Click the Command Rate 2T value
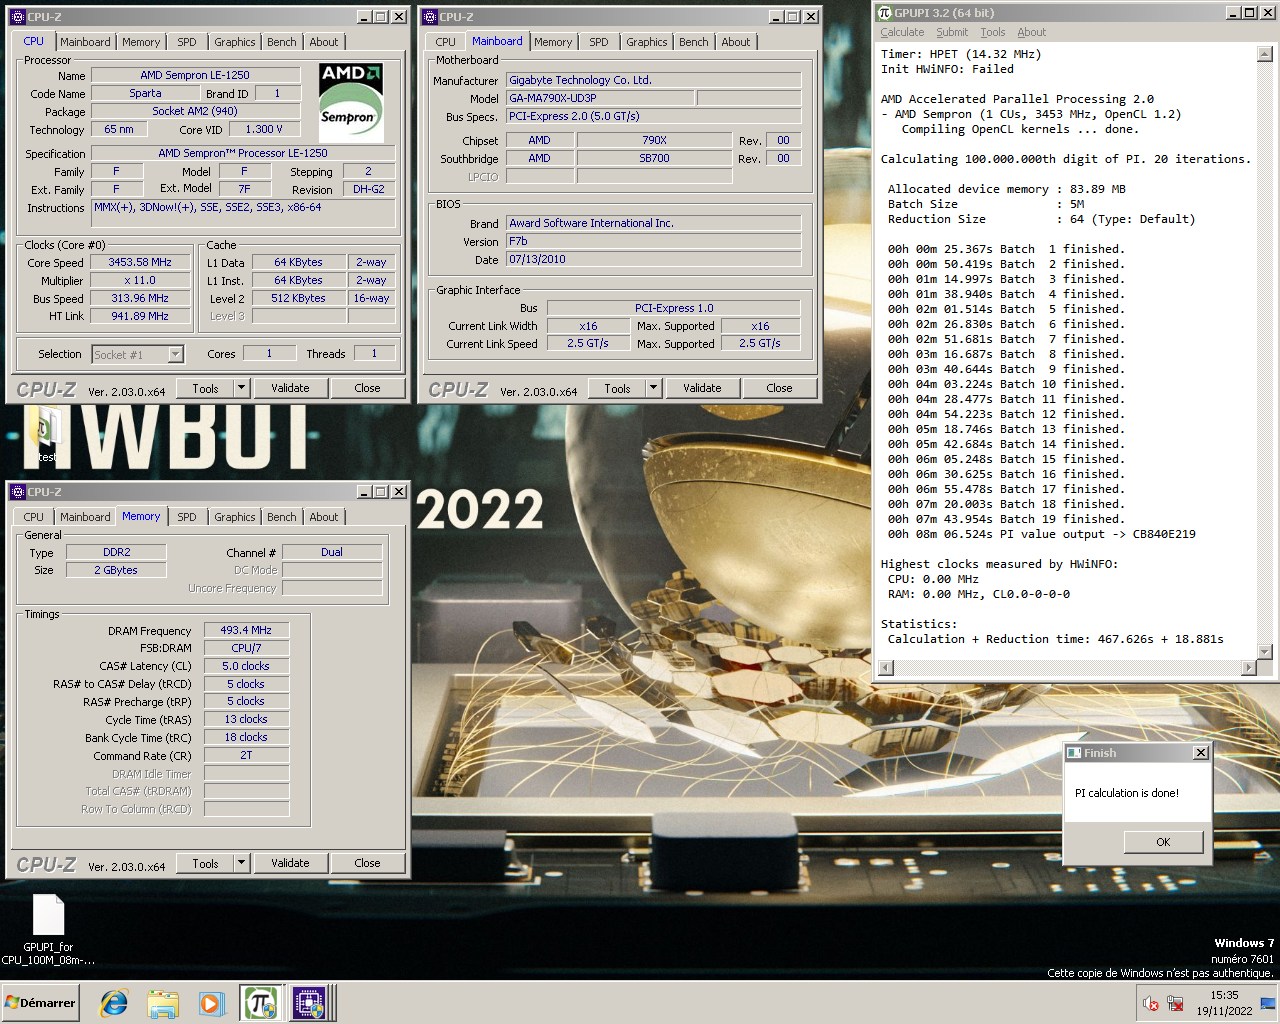 tap(246, 755)
